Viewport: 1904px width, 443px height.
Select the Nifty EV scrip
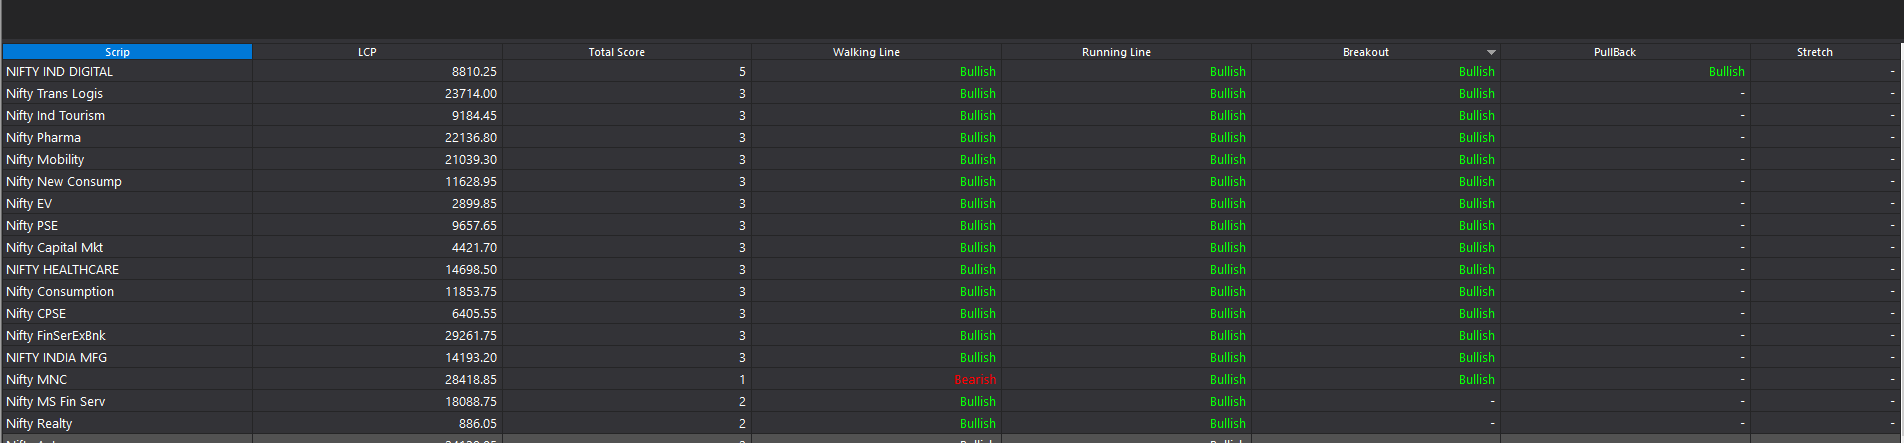coord(29,203)
